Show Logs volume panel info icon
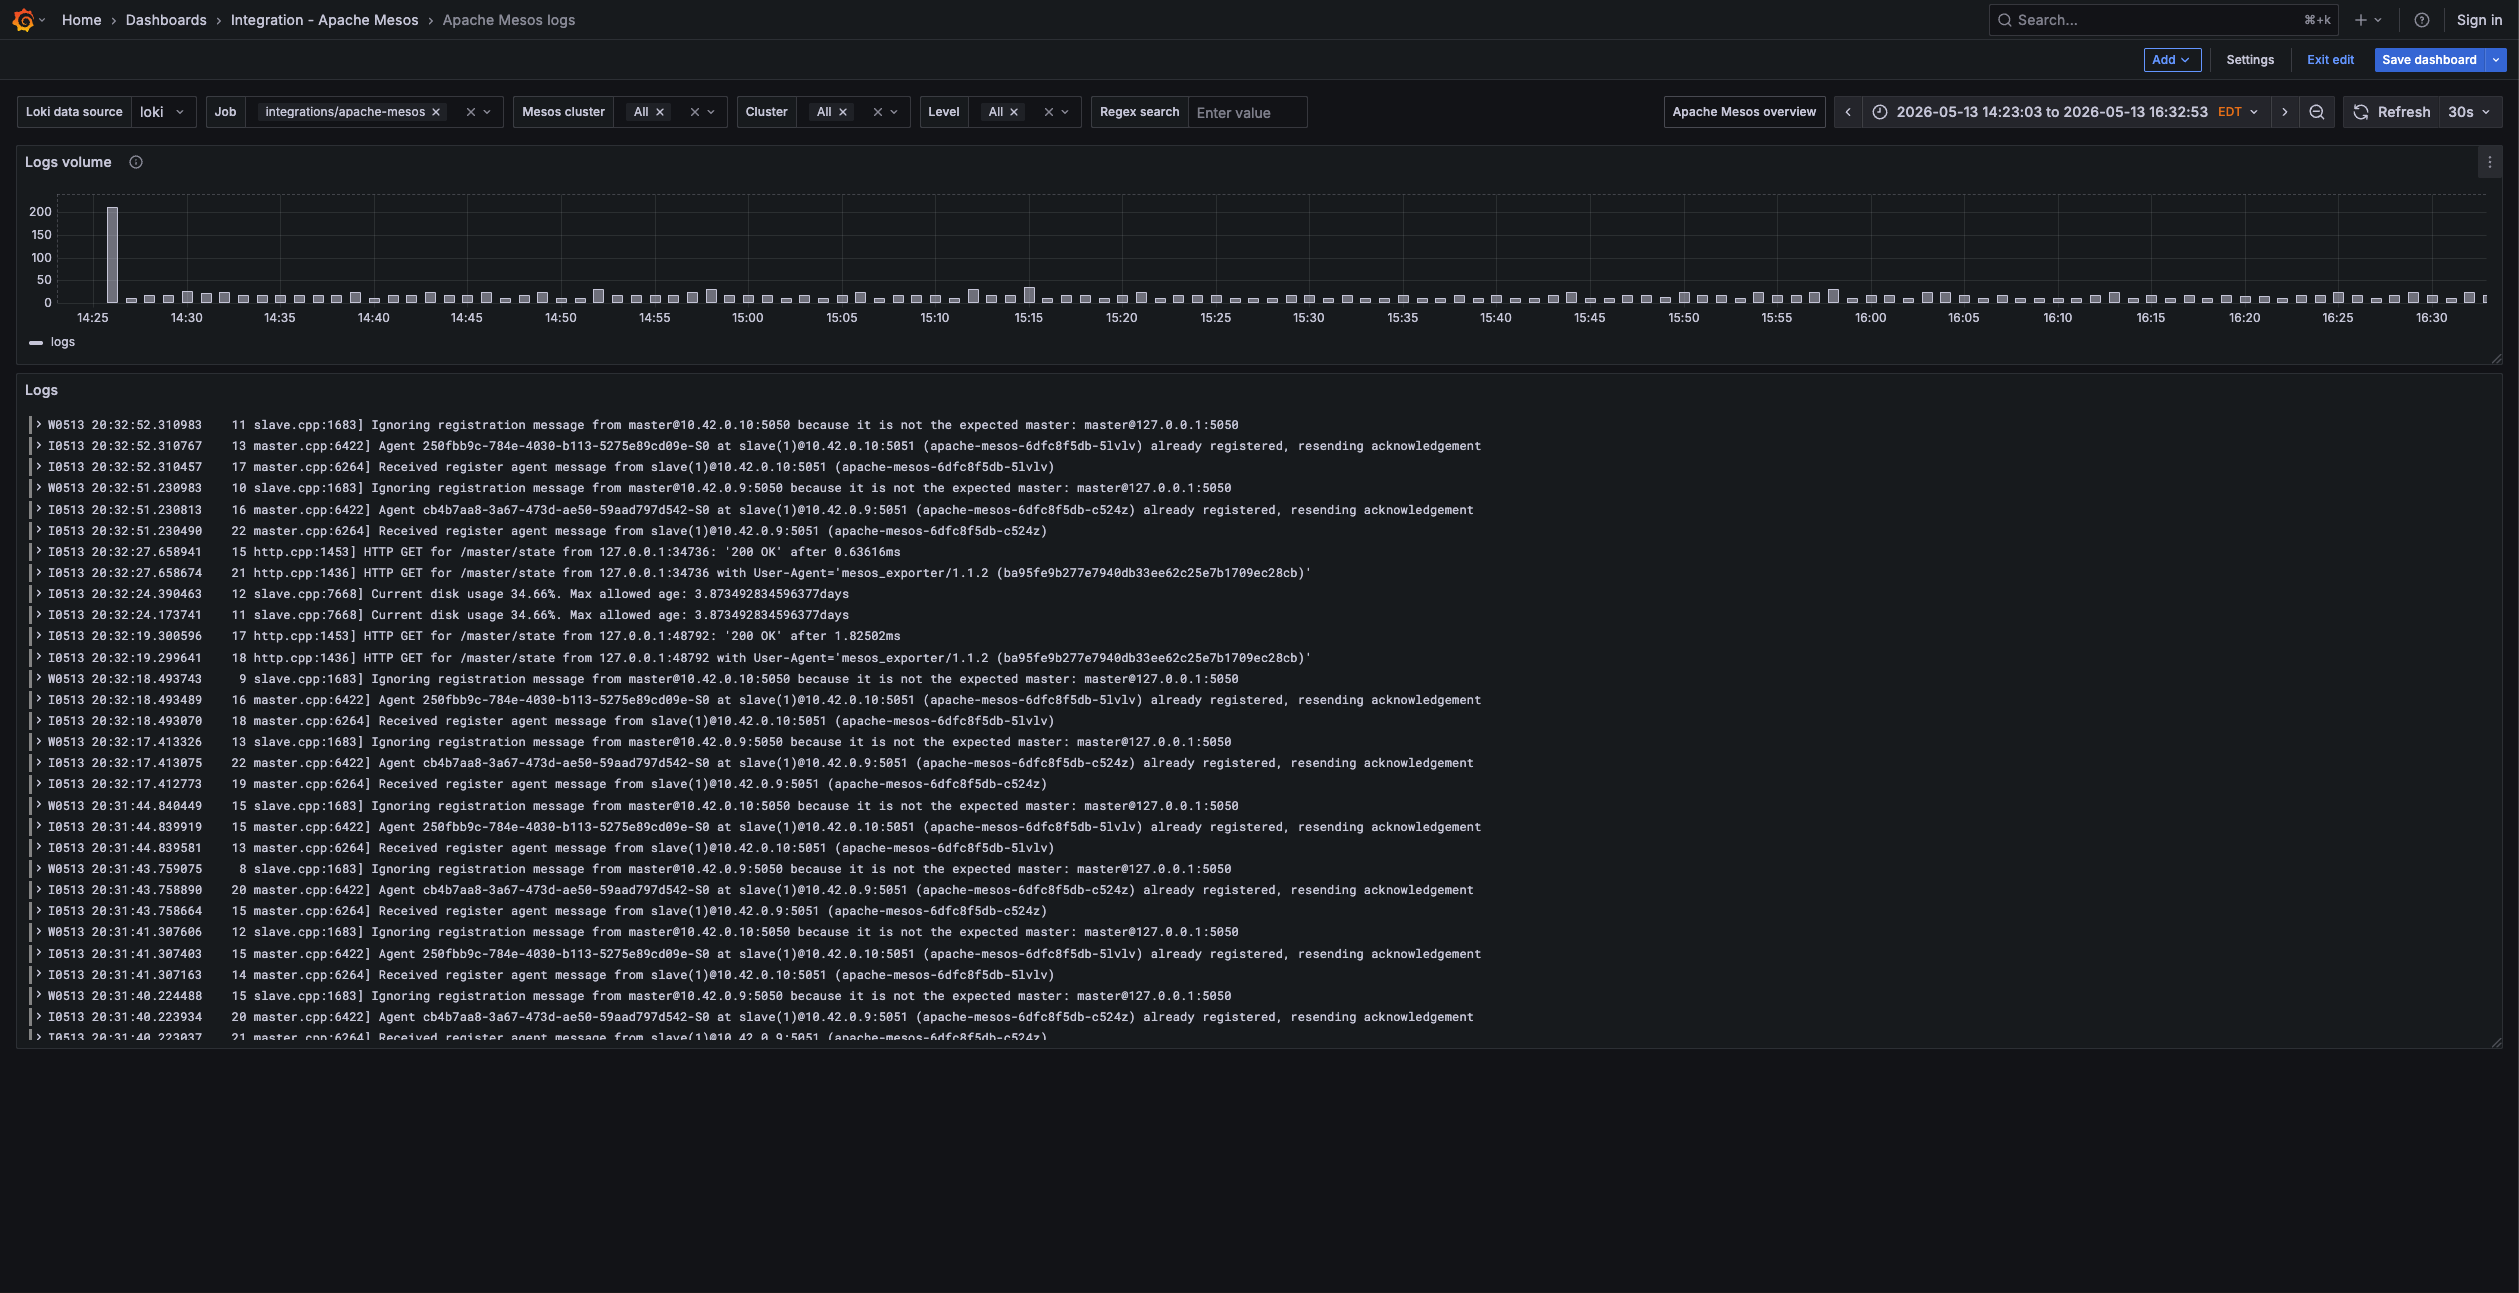2519x1293 pixels. coord(136,162)
